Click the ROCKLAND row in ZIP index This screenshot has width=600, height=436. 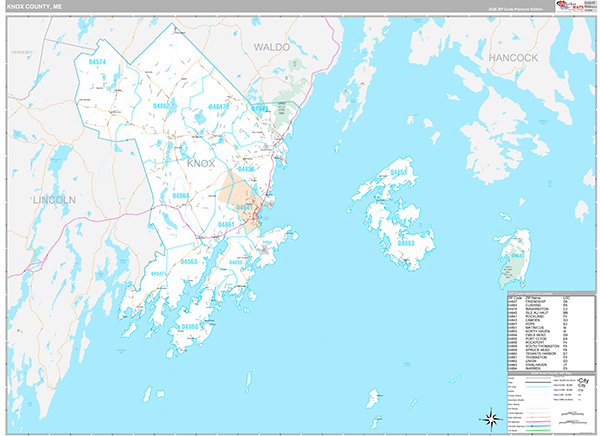click(538, 316)
